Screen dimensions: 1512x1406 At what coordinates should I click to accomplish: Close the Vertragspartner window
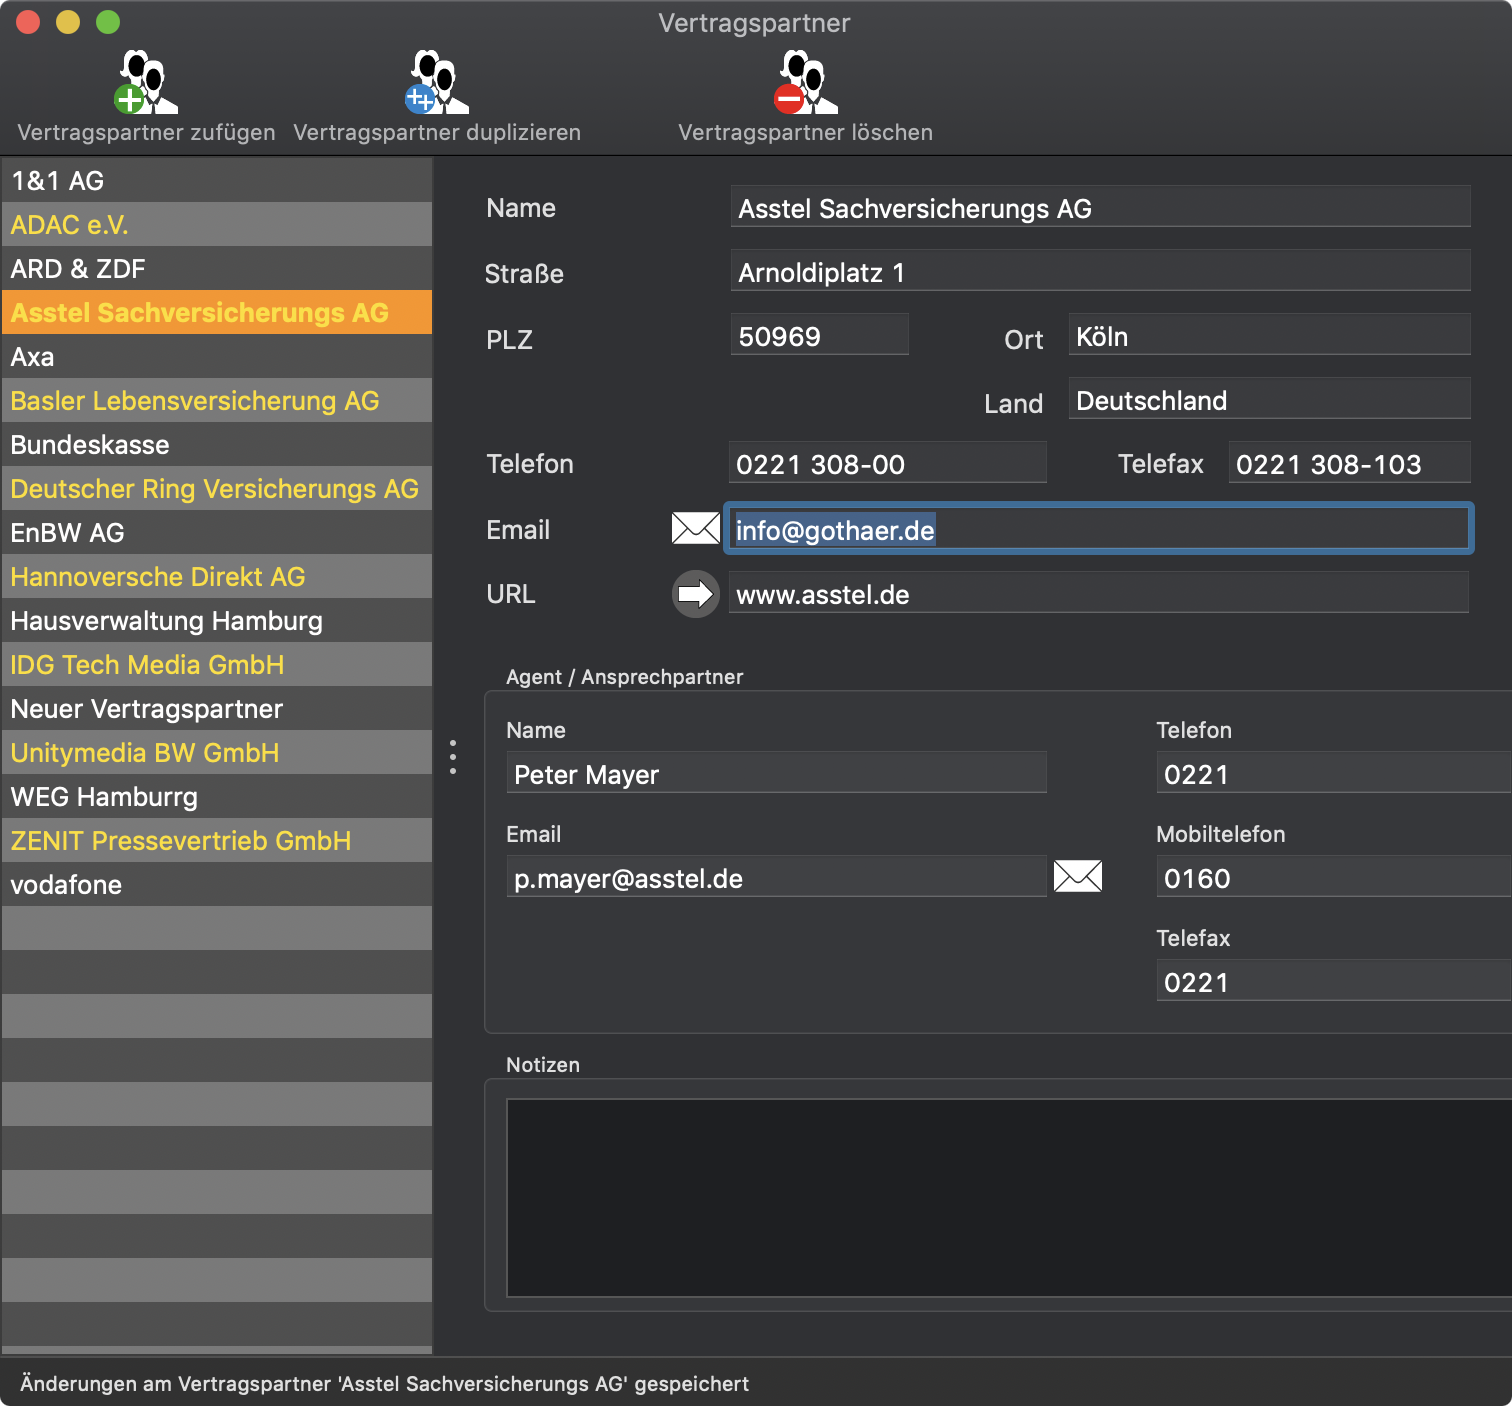[28, 22]
